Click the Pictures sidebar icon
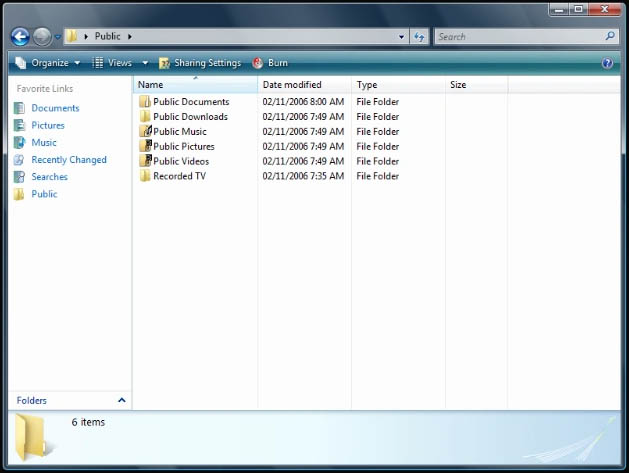Image resolution: width=629 pixels, height=473 pixels. pyautogui.click(x=19, y=125)
